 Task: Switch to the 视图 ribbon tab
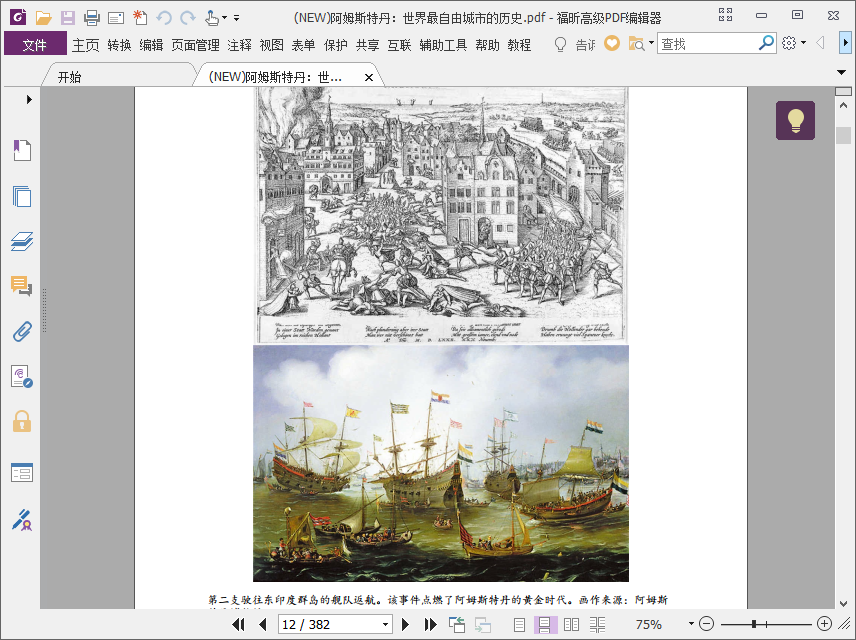(271, 45)
